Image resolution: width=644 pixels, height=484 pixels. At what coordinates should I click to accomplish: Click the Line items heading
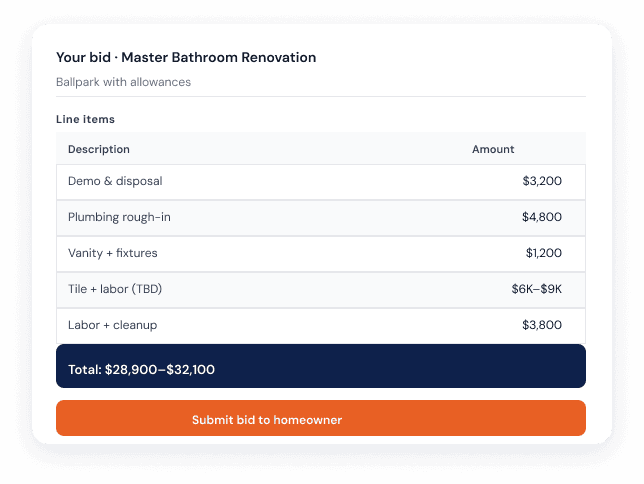(x=85, y=119)
